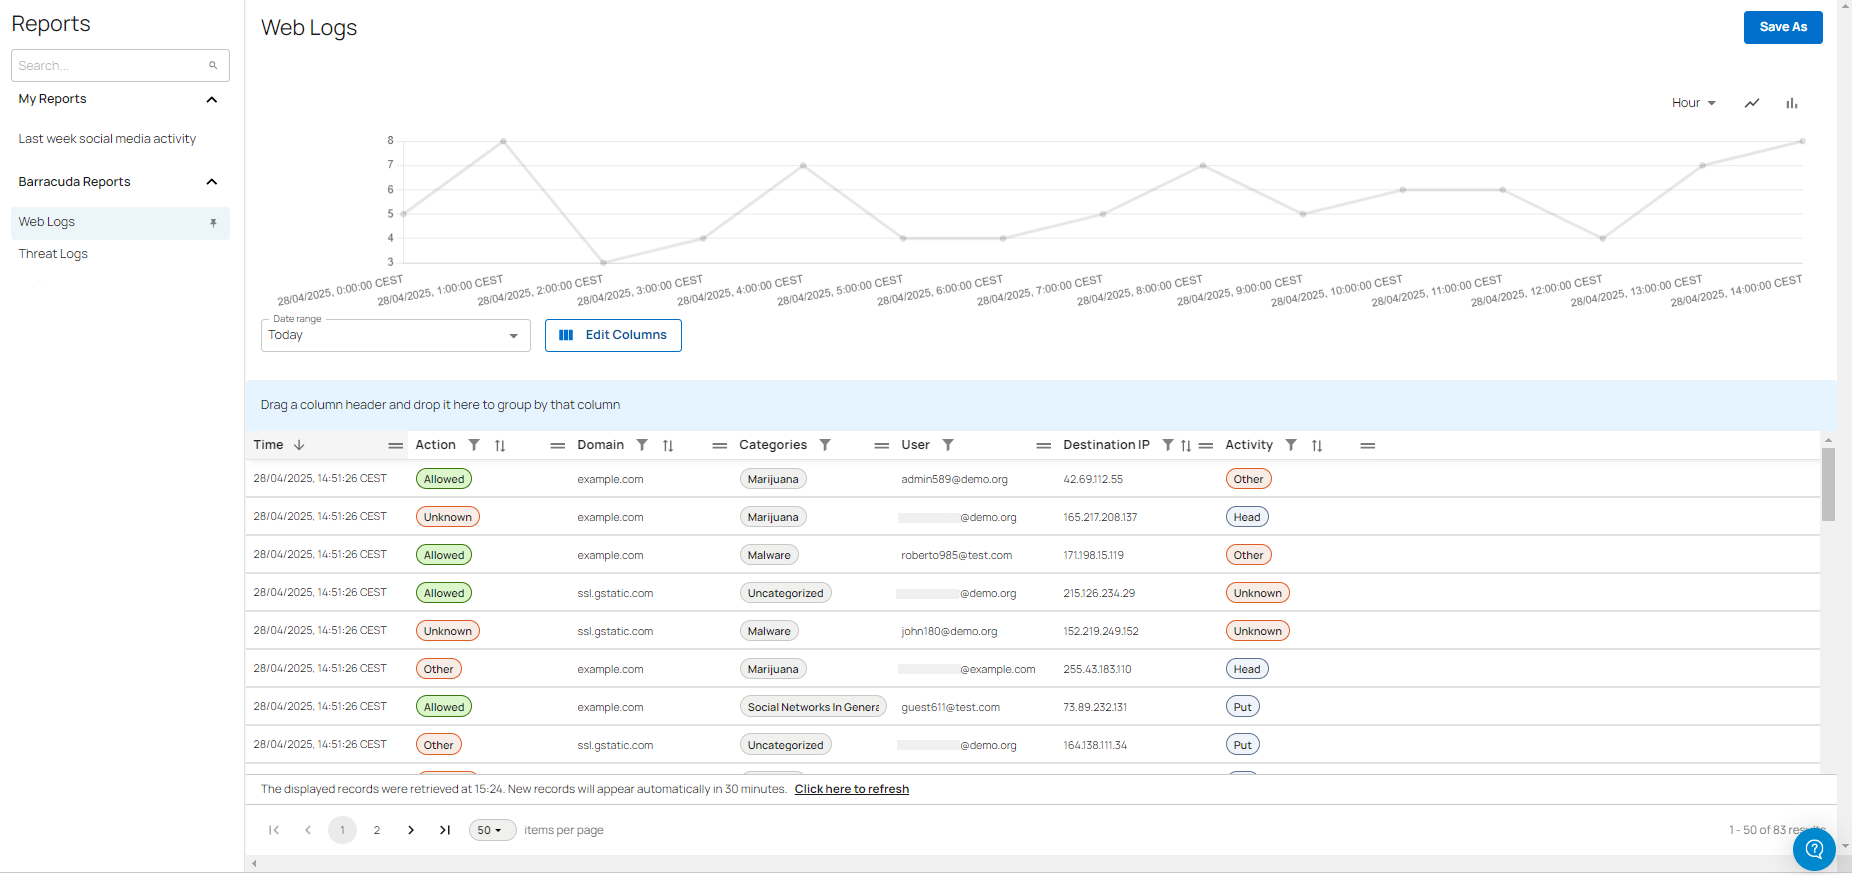Open Threat Logs report
Image resolution: width=1852 pixels, height=875 pixels.
click(x=53, y=254)
